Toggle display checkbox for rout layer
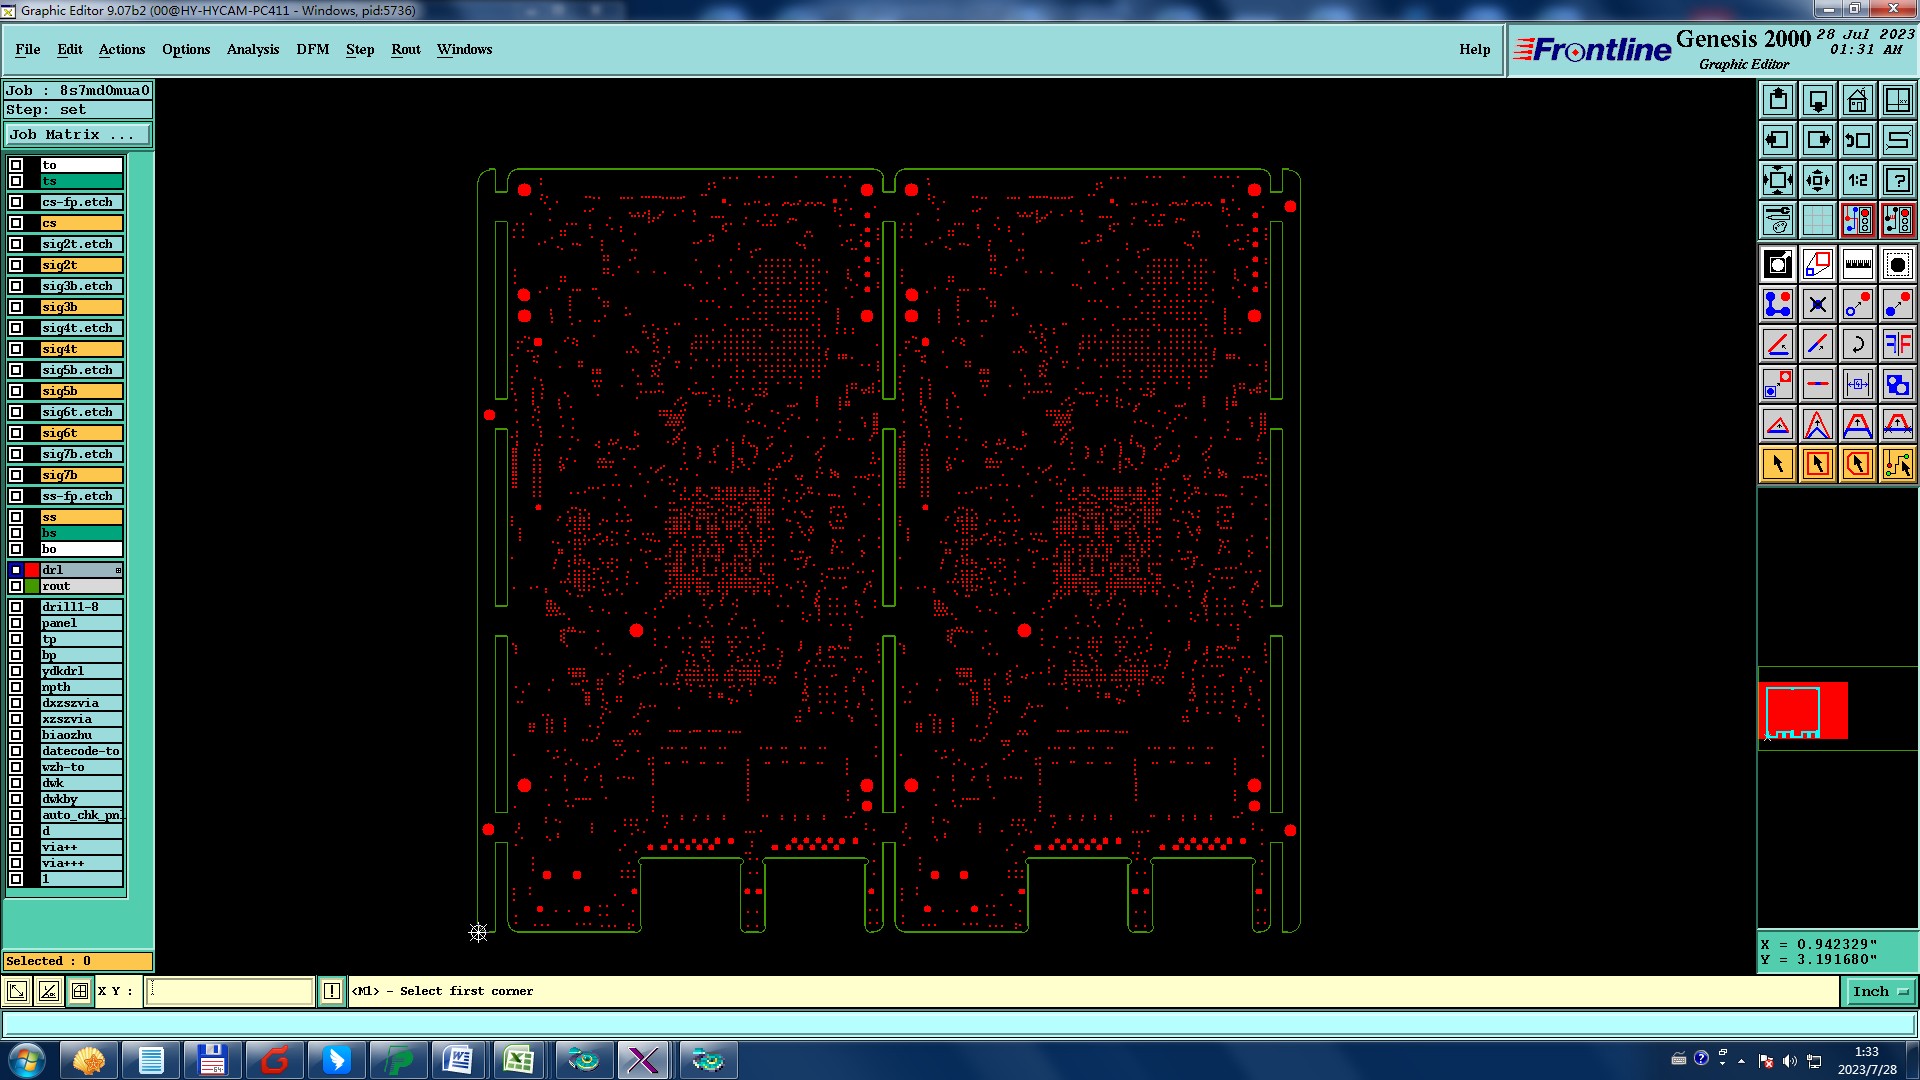This screenshot has width=1920, height=1080. [x=16, y=586]
